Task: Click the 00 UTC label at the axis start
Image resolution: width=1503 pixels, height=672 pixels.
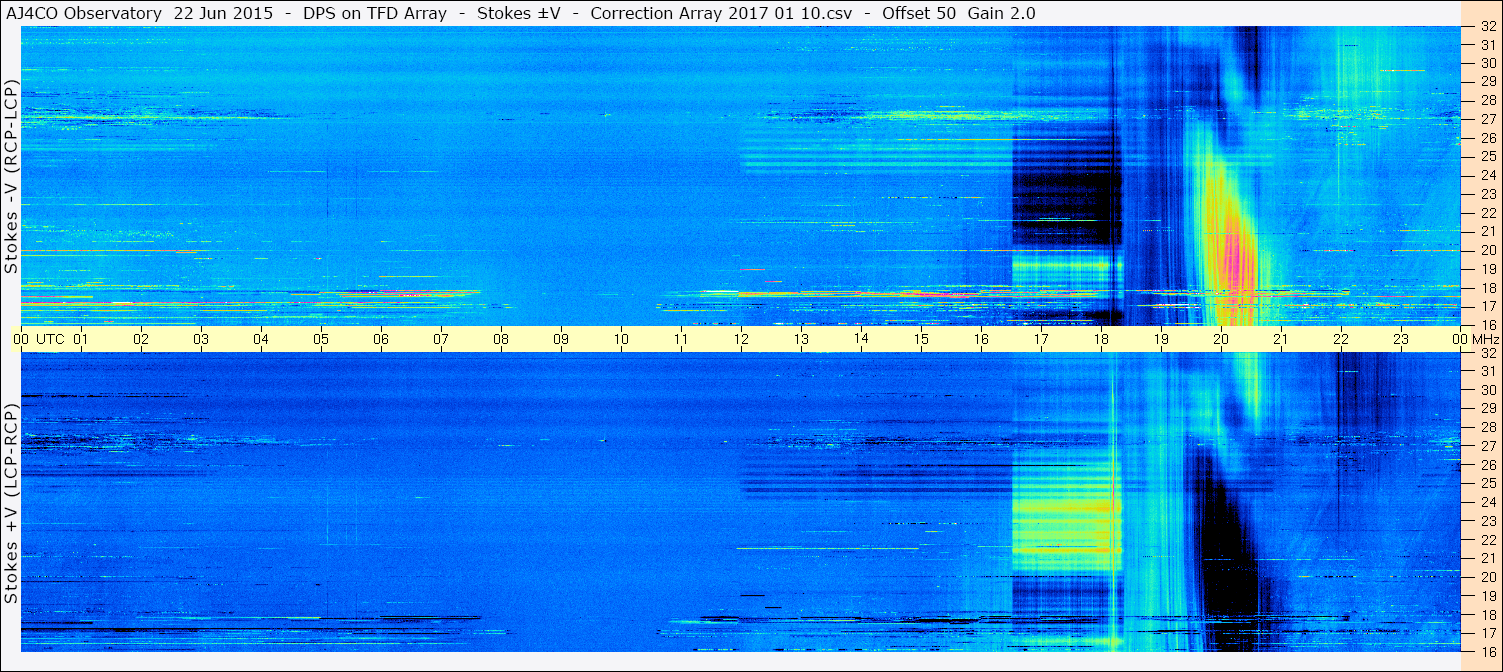Action: pyautogui.click(x=39, y=339)
